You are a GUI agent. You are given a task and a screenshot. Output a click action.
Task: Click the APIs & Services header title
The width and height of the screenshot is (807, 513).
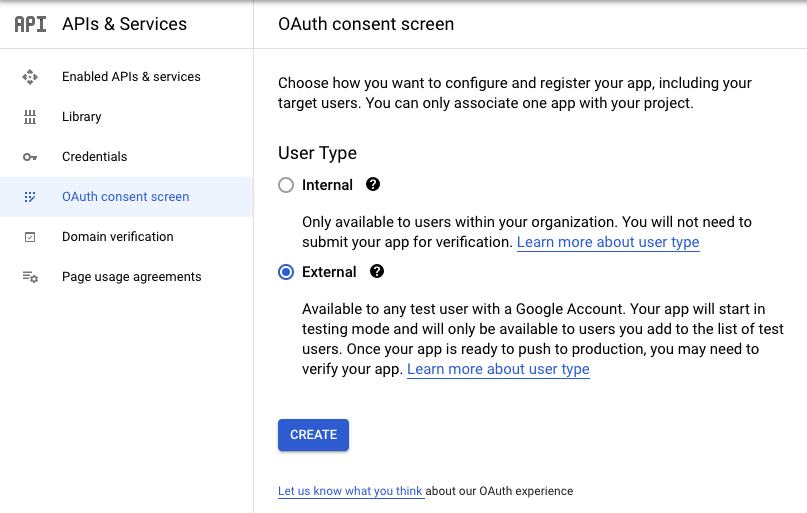[x=125, y=24]
